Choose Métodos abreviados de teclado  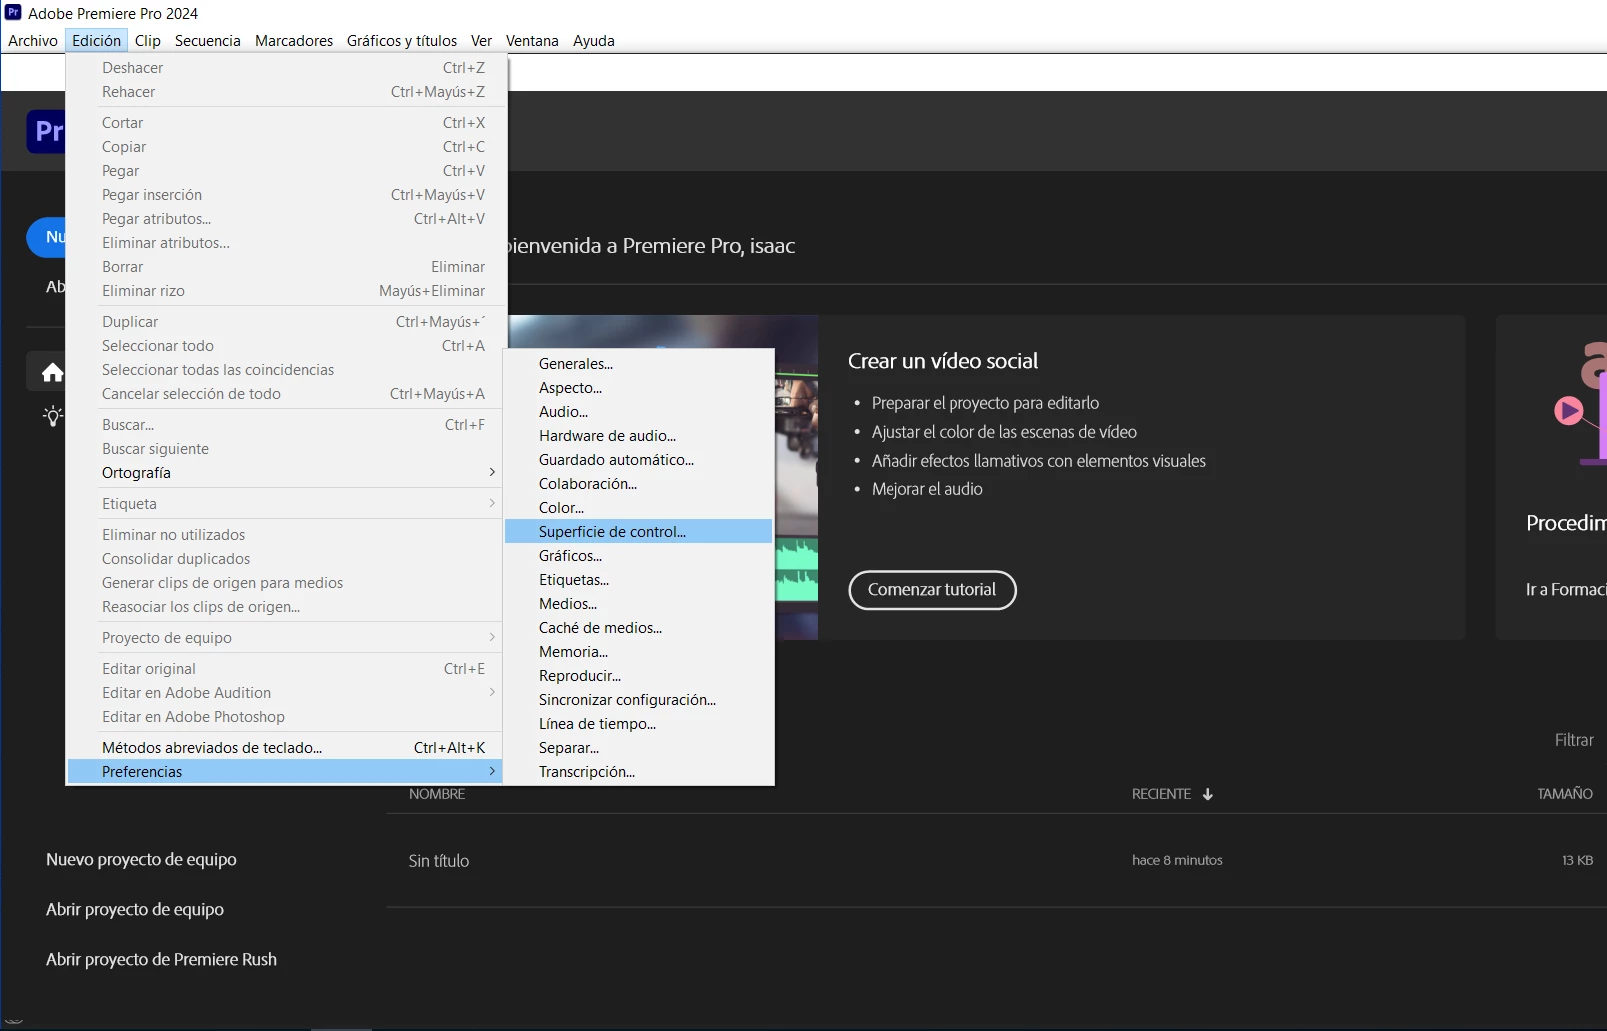pos(285,748)
